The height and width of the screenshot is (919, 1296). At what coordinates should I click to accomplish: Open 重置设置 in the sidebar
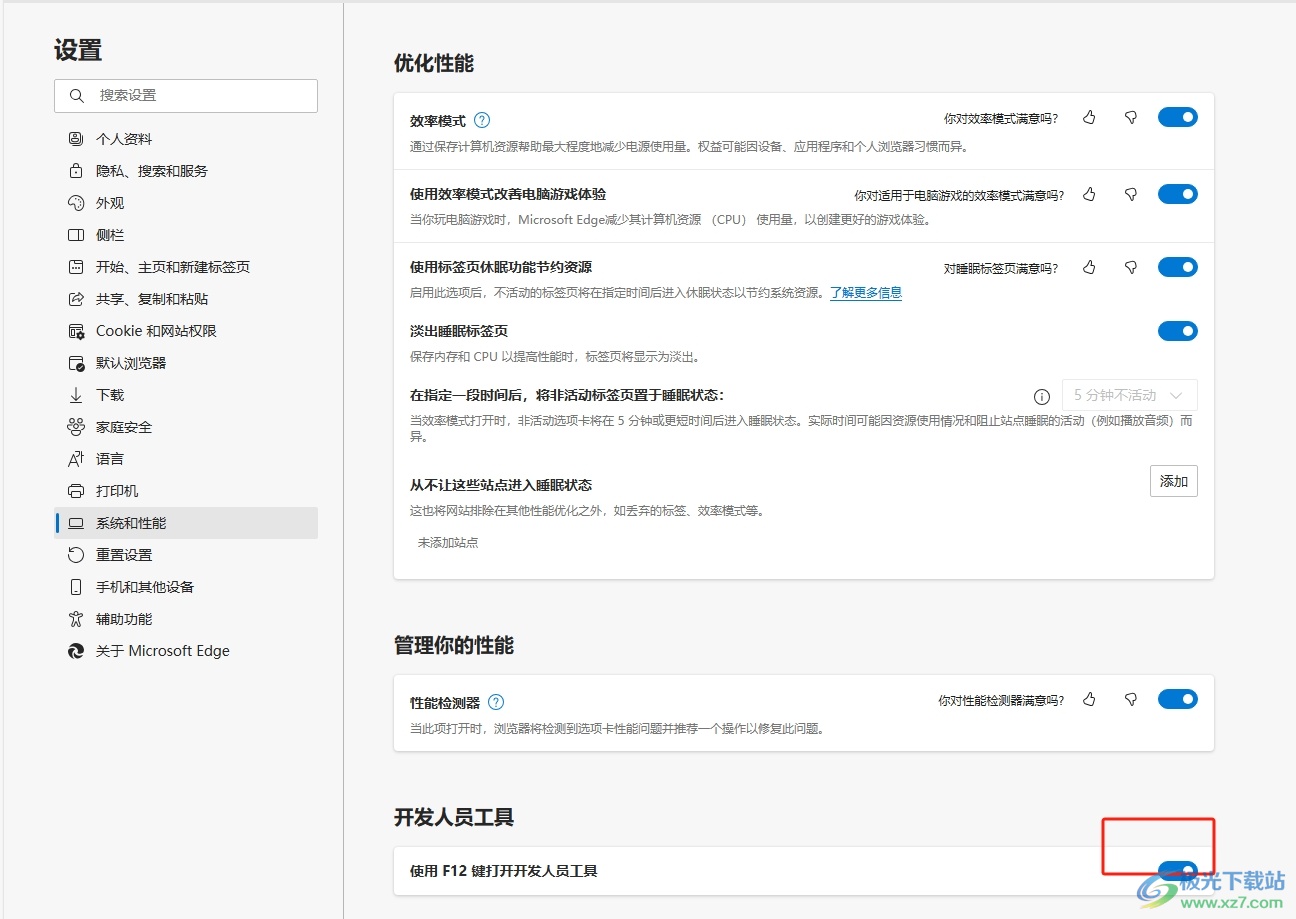[186, 555]
